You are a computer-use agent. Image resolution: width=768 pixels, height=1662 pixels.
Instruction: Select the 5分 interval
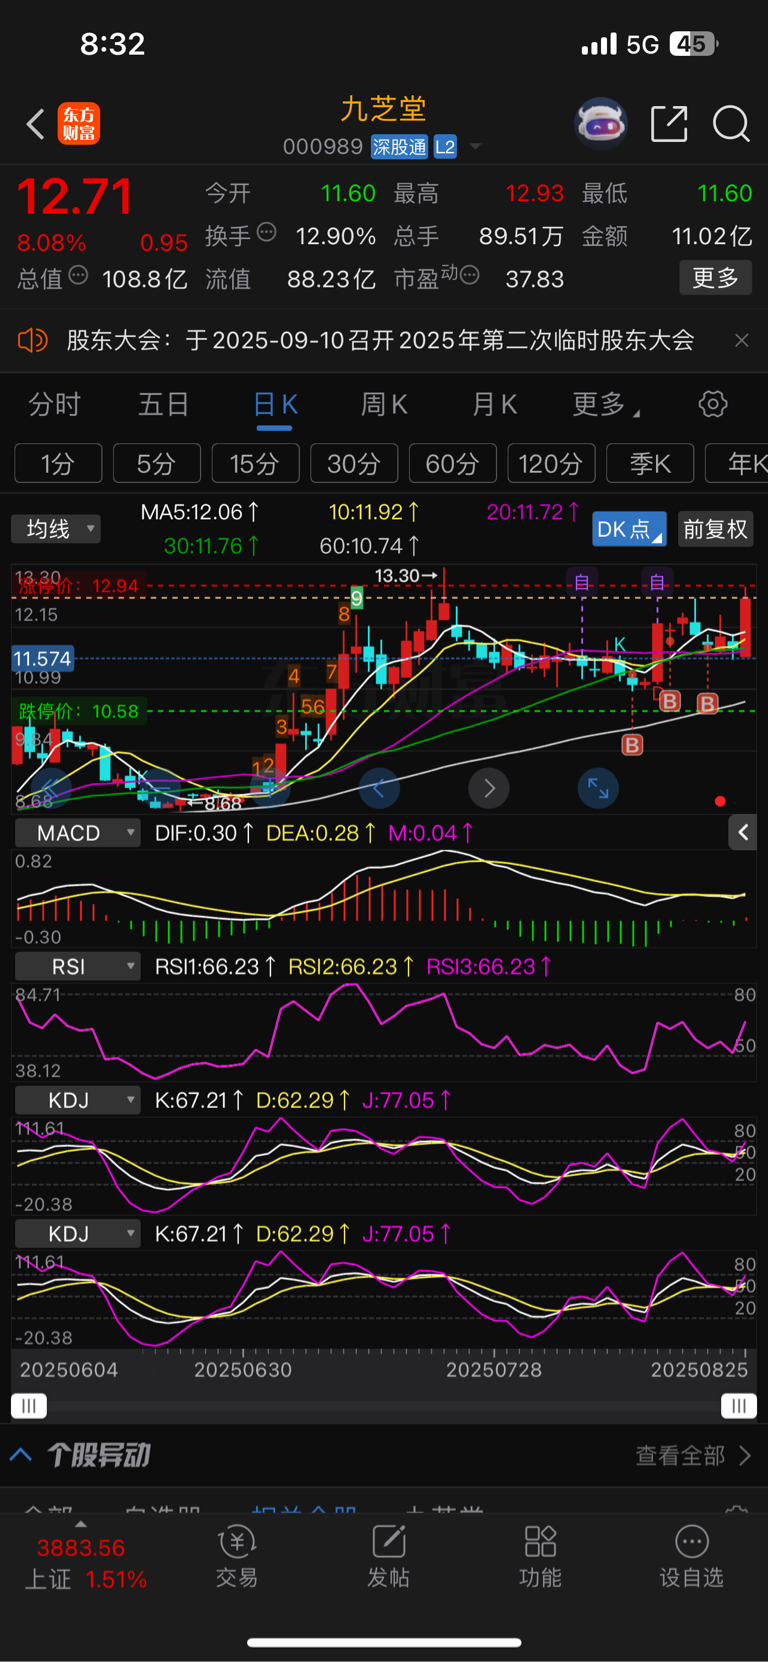(x=156, y=464)
